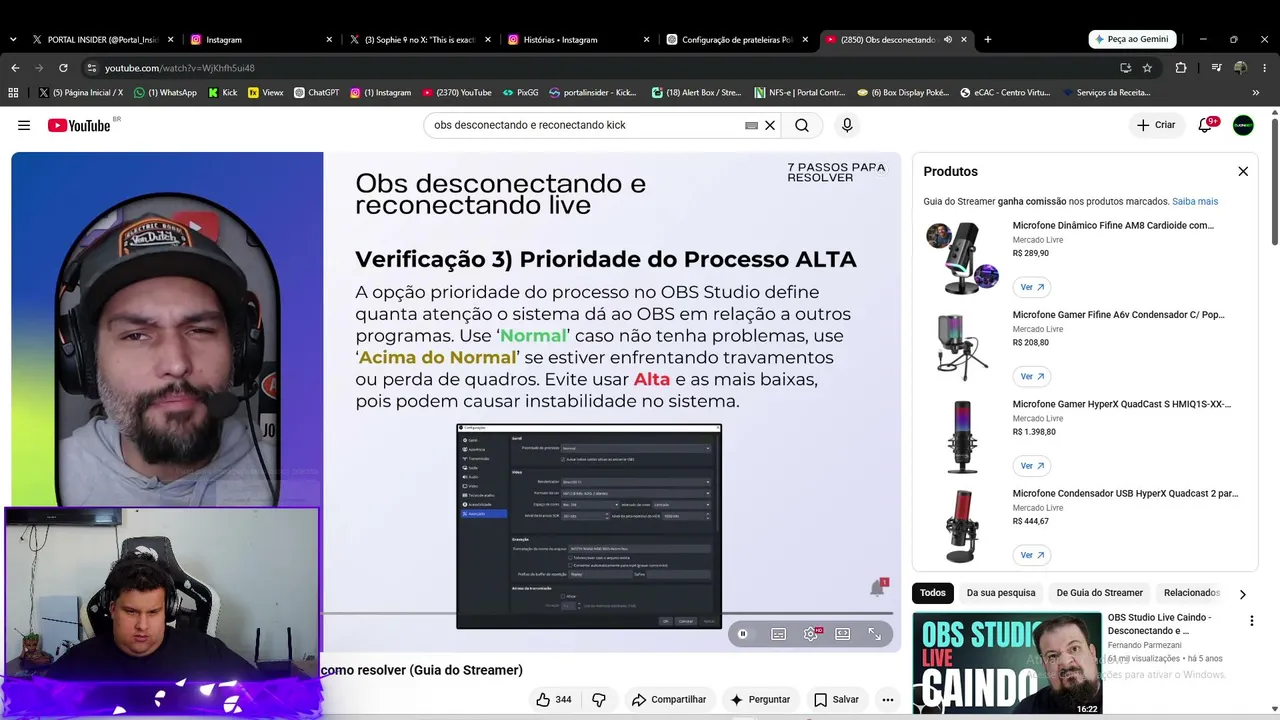Focus the YouTube search input field

[585, 125]
